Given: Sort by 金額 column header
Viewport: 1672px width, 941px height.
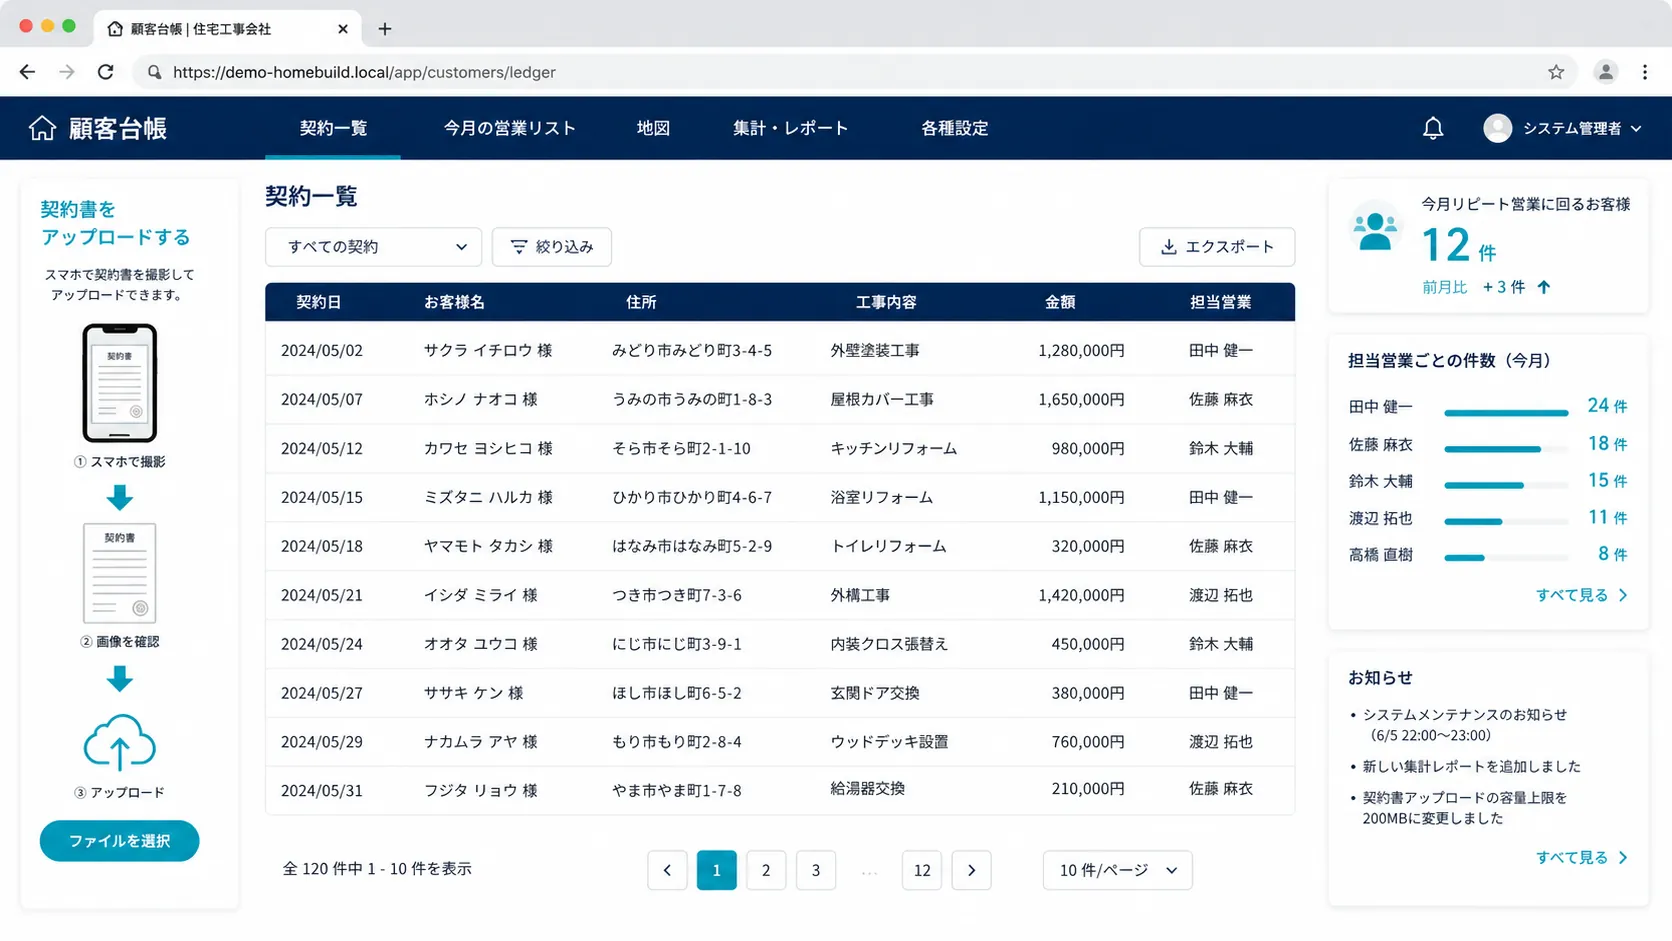Looking at the screenshot, I should click(x=1060, y=302).
